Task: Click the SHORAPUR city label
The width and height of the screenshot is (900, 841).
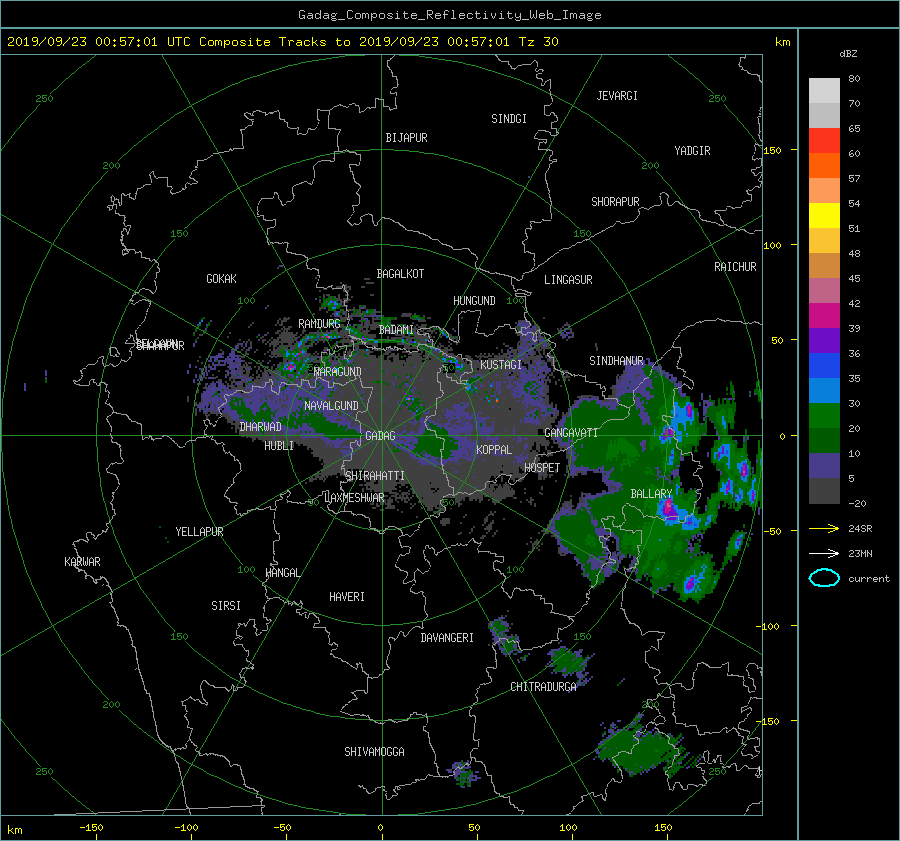Action: tap(615, 202)
